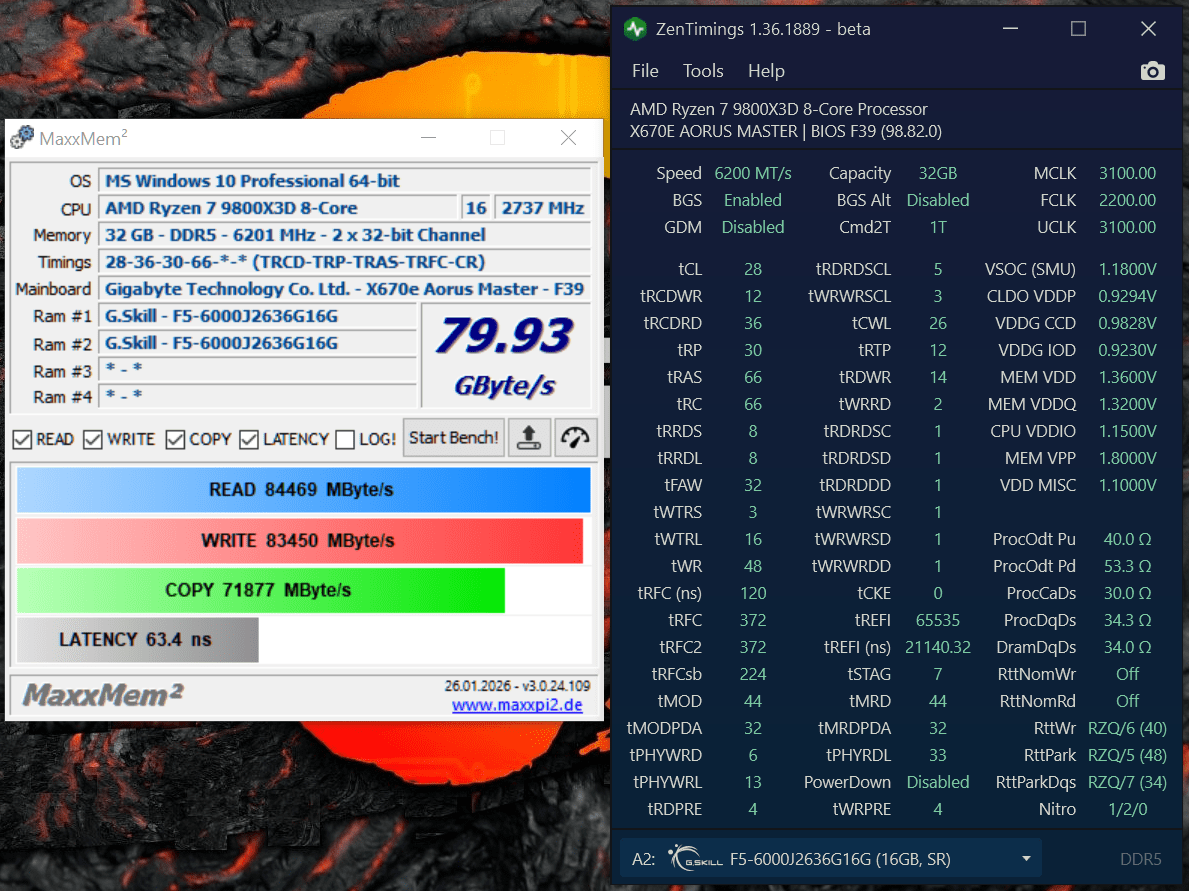Viewport: 1189px width, 891px height.
Task: Click the WRITE 83450 MByte/s bar
Action: pyautogui.click(x=300, y=541)
